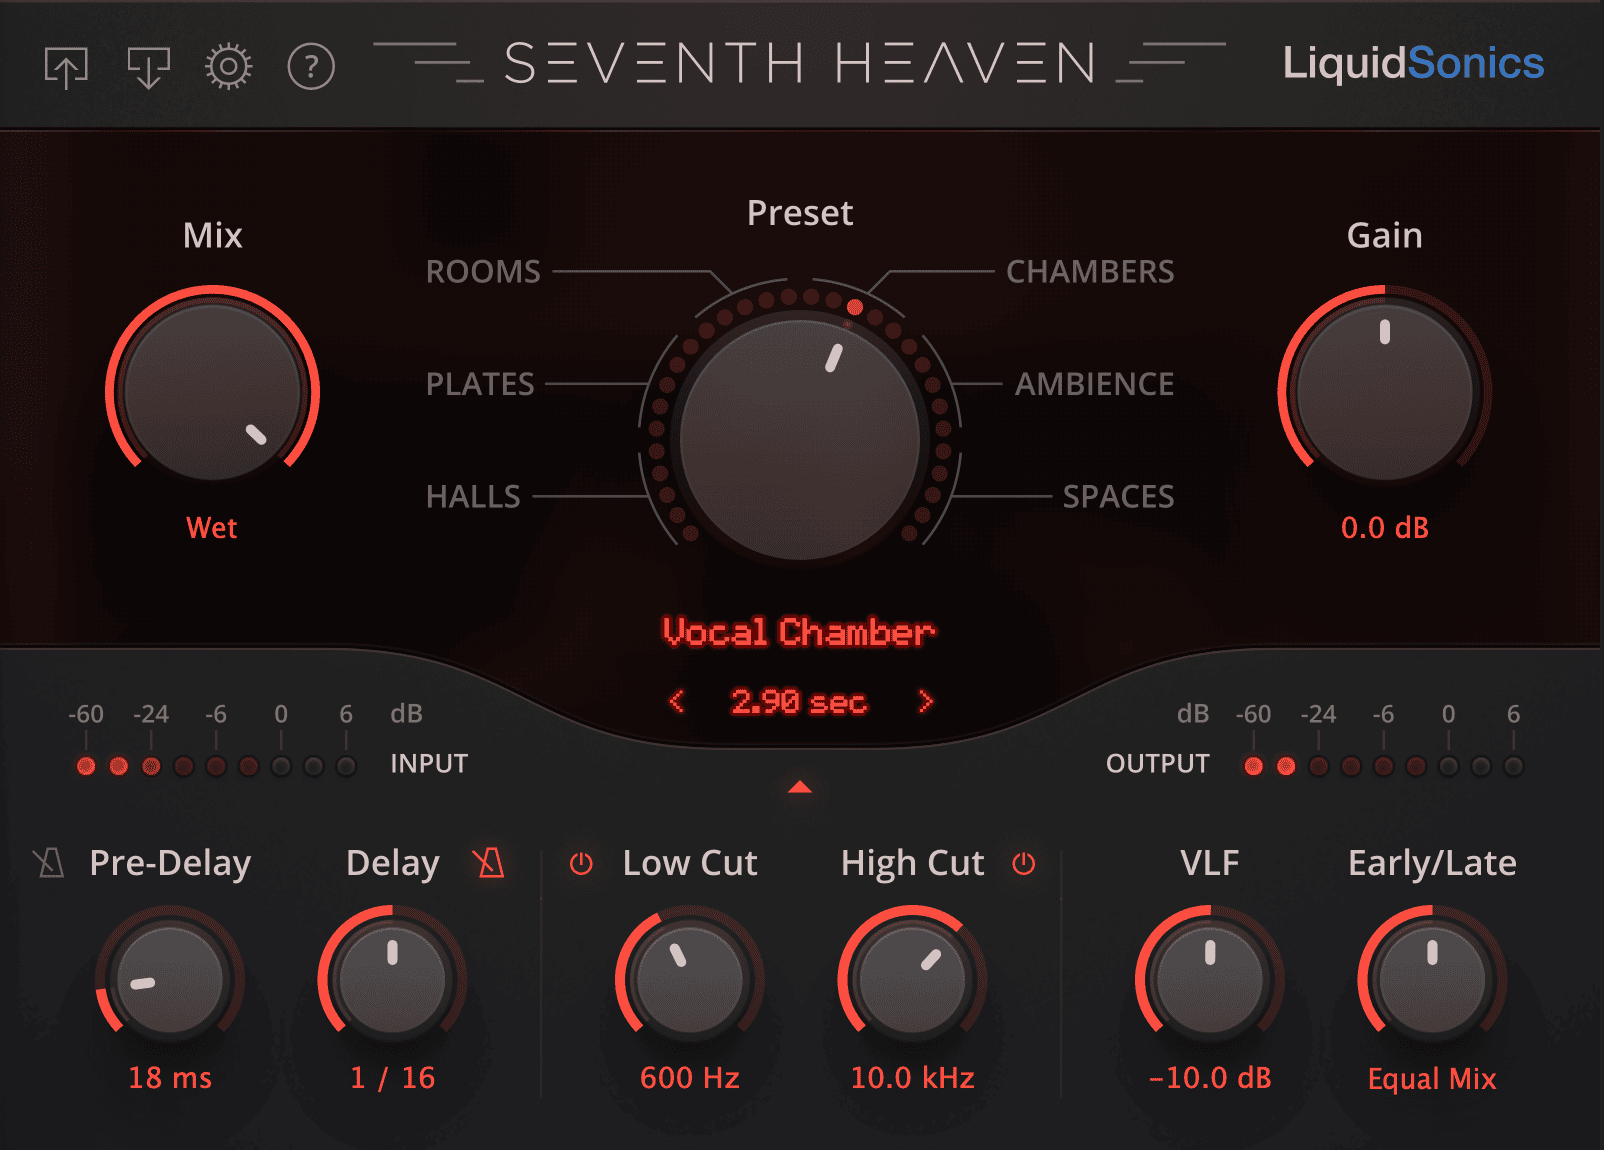
Task: Select the PLATES preset category
Action: 479,383
